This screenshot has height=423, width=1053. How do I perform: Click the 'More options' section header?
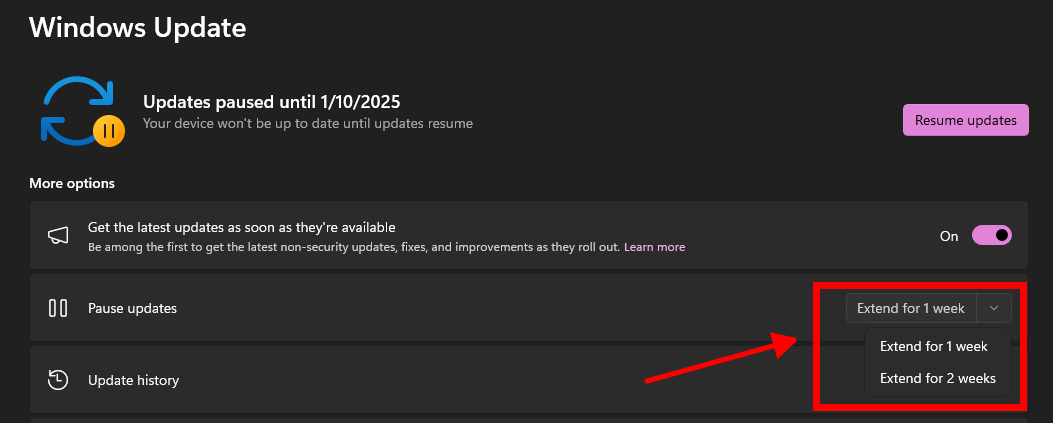tap(72, 183)
